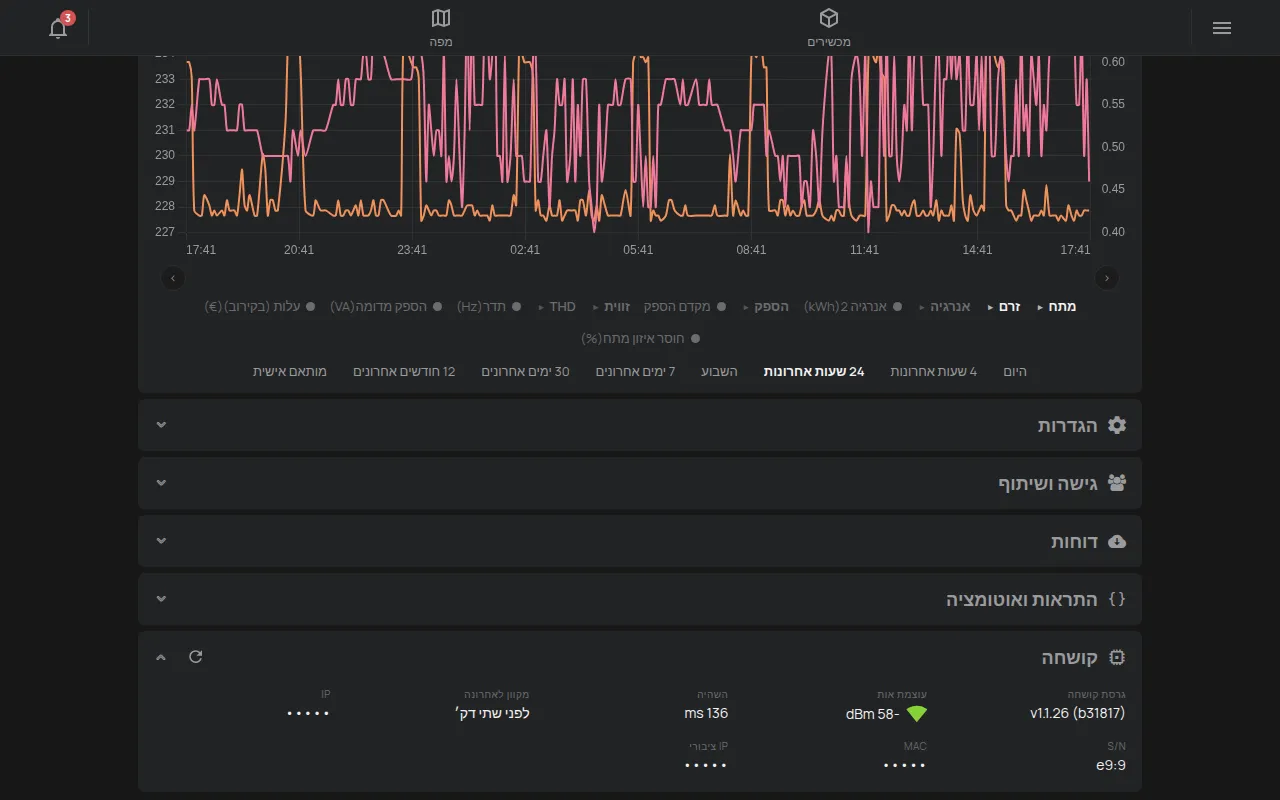Click the הגדרות gear icon
Image resolution: width=1280 pixels, height=800 pixels.
1117,425
